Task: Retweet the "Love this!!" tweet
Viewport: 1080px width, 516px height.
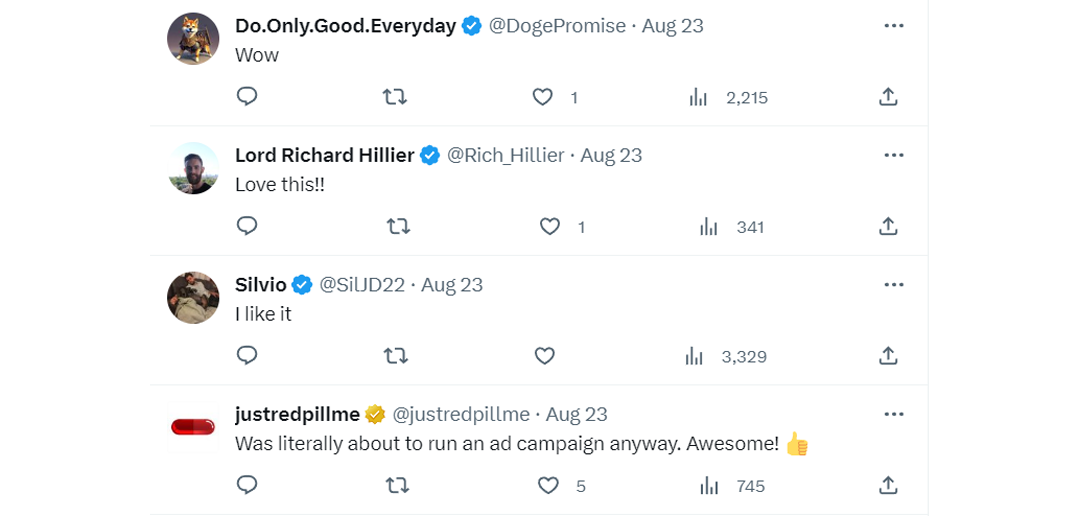Action: click(x=398, y=227)
